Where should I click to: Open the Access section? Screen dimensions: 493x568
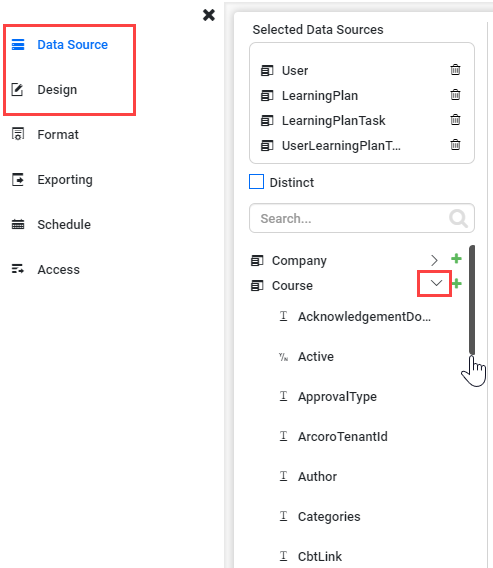tap(59, 269)
